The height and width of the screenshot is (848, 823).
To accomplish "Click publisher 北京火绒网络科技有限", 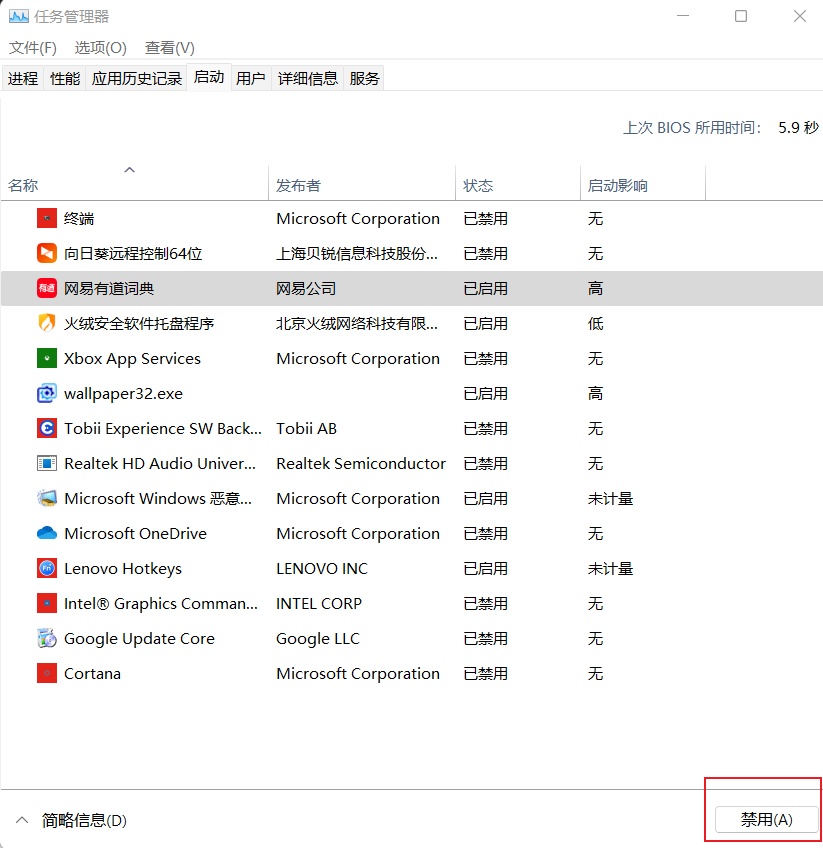I will [x=357, y=324].
